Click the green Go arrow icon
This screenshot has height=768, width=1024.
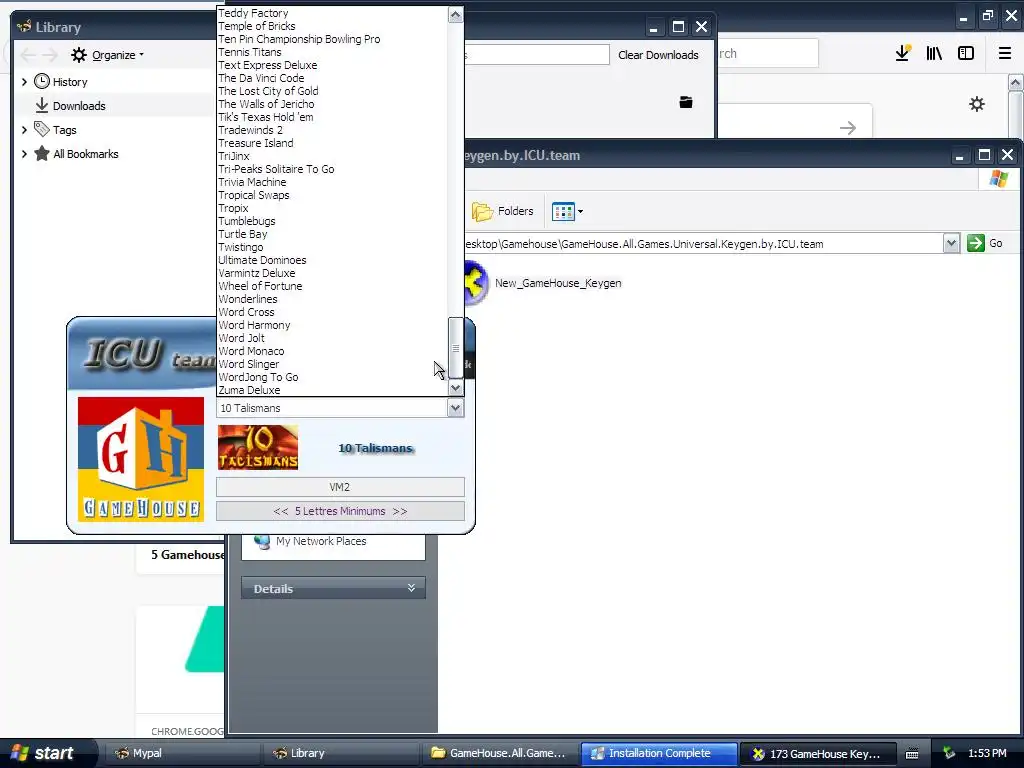(x=976, y=243)
